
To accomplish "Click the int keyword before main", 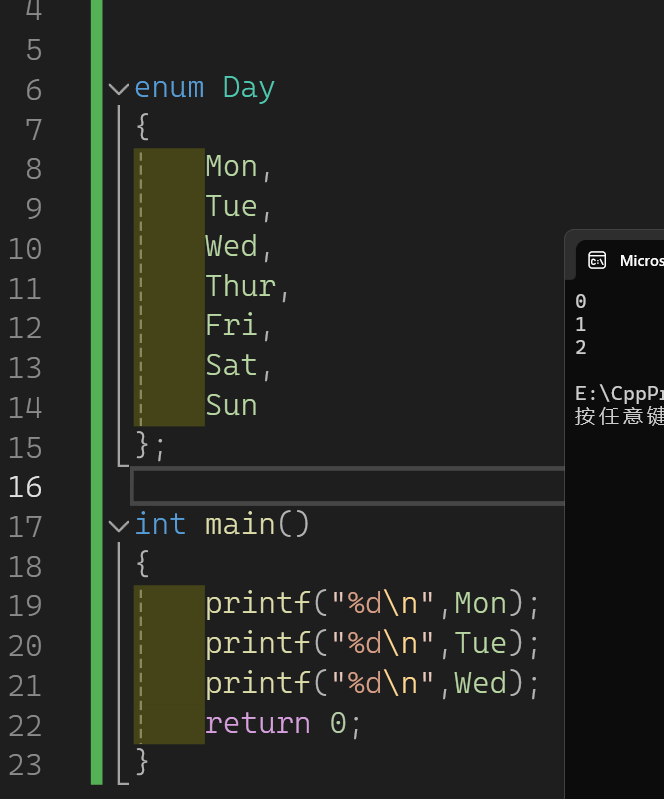I will click(x=161, y=524).
